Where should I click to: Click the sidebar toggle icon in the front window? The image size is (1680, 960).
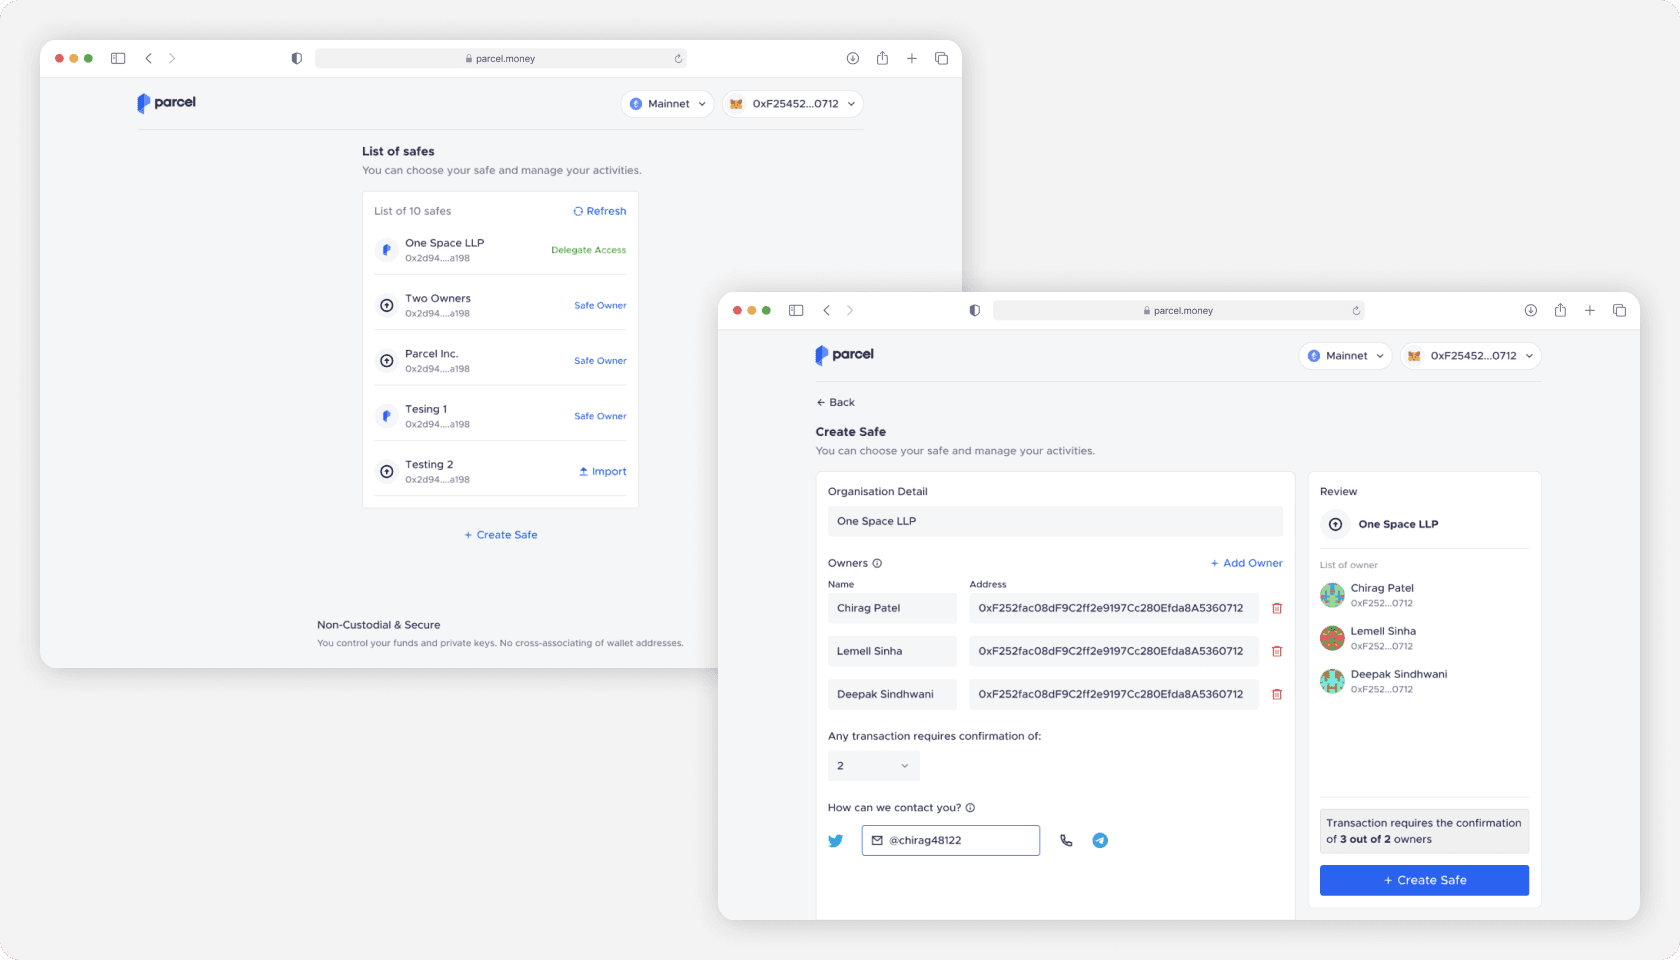(796, 310)
